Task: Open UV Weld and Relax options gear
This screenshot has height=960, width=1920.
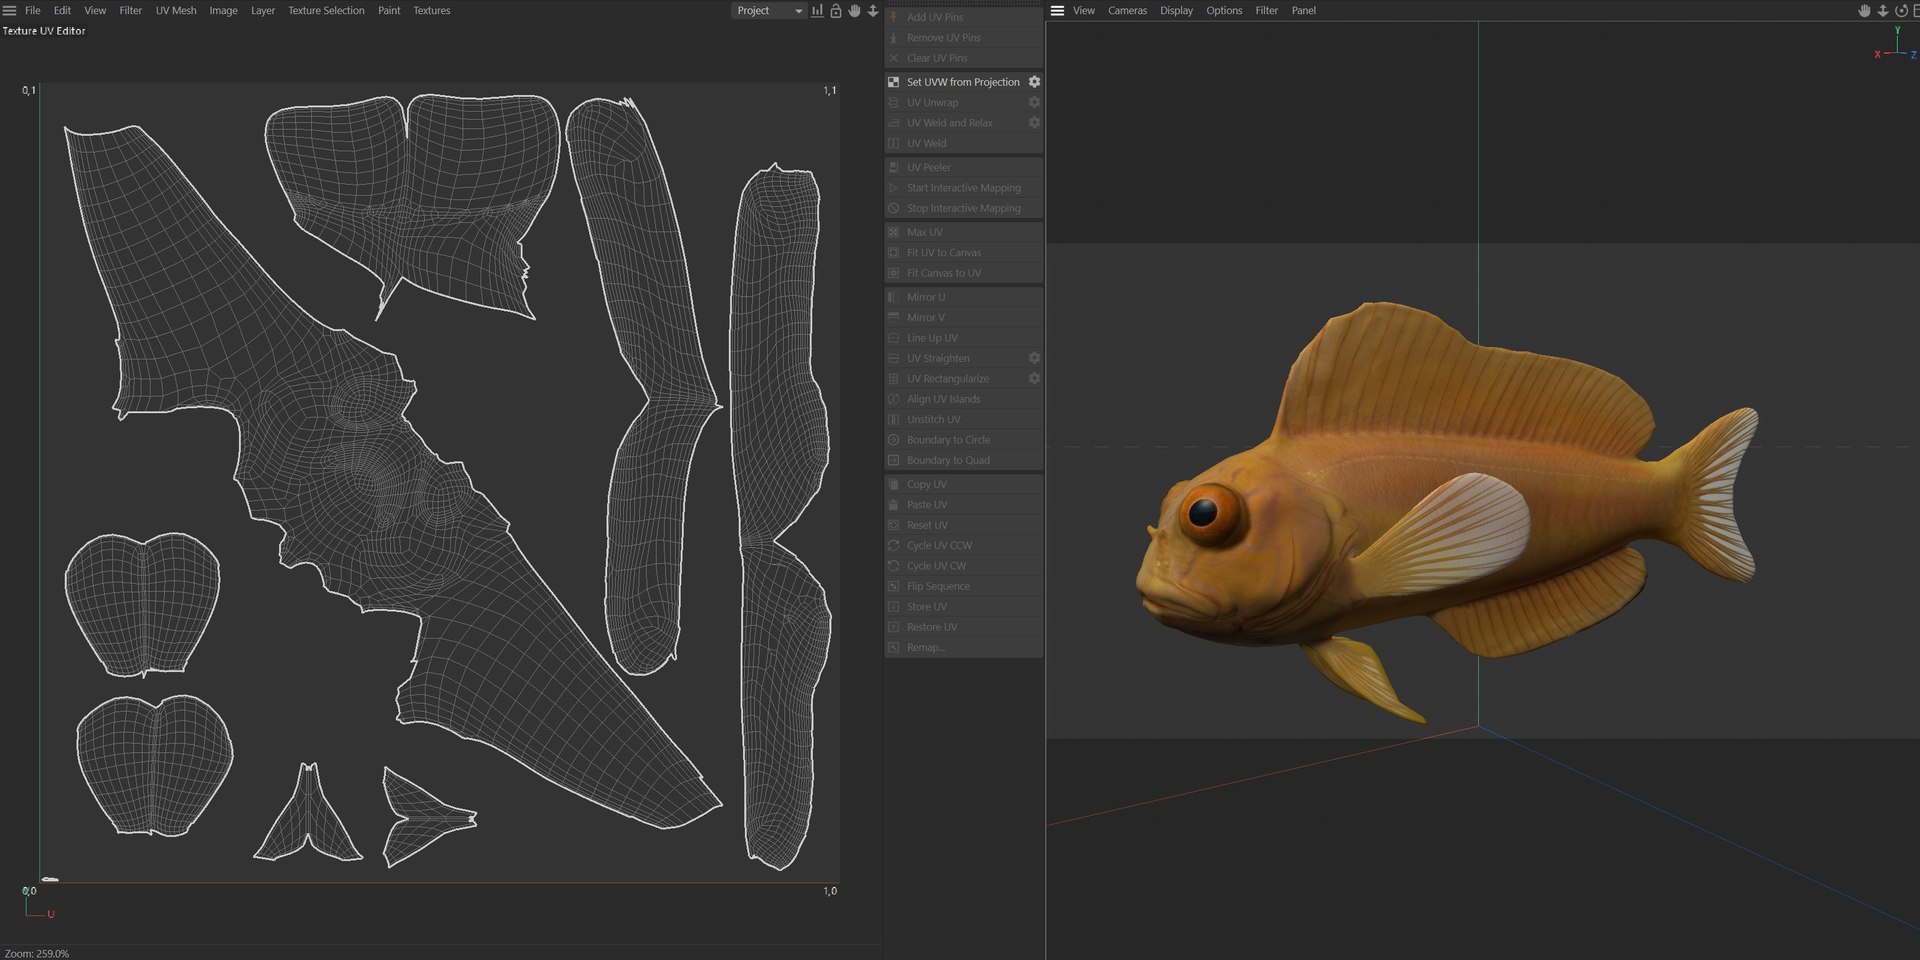Action: [1034, 123]
